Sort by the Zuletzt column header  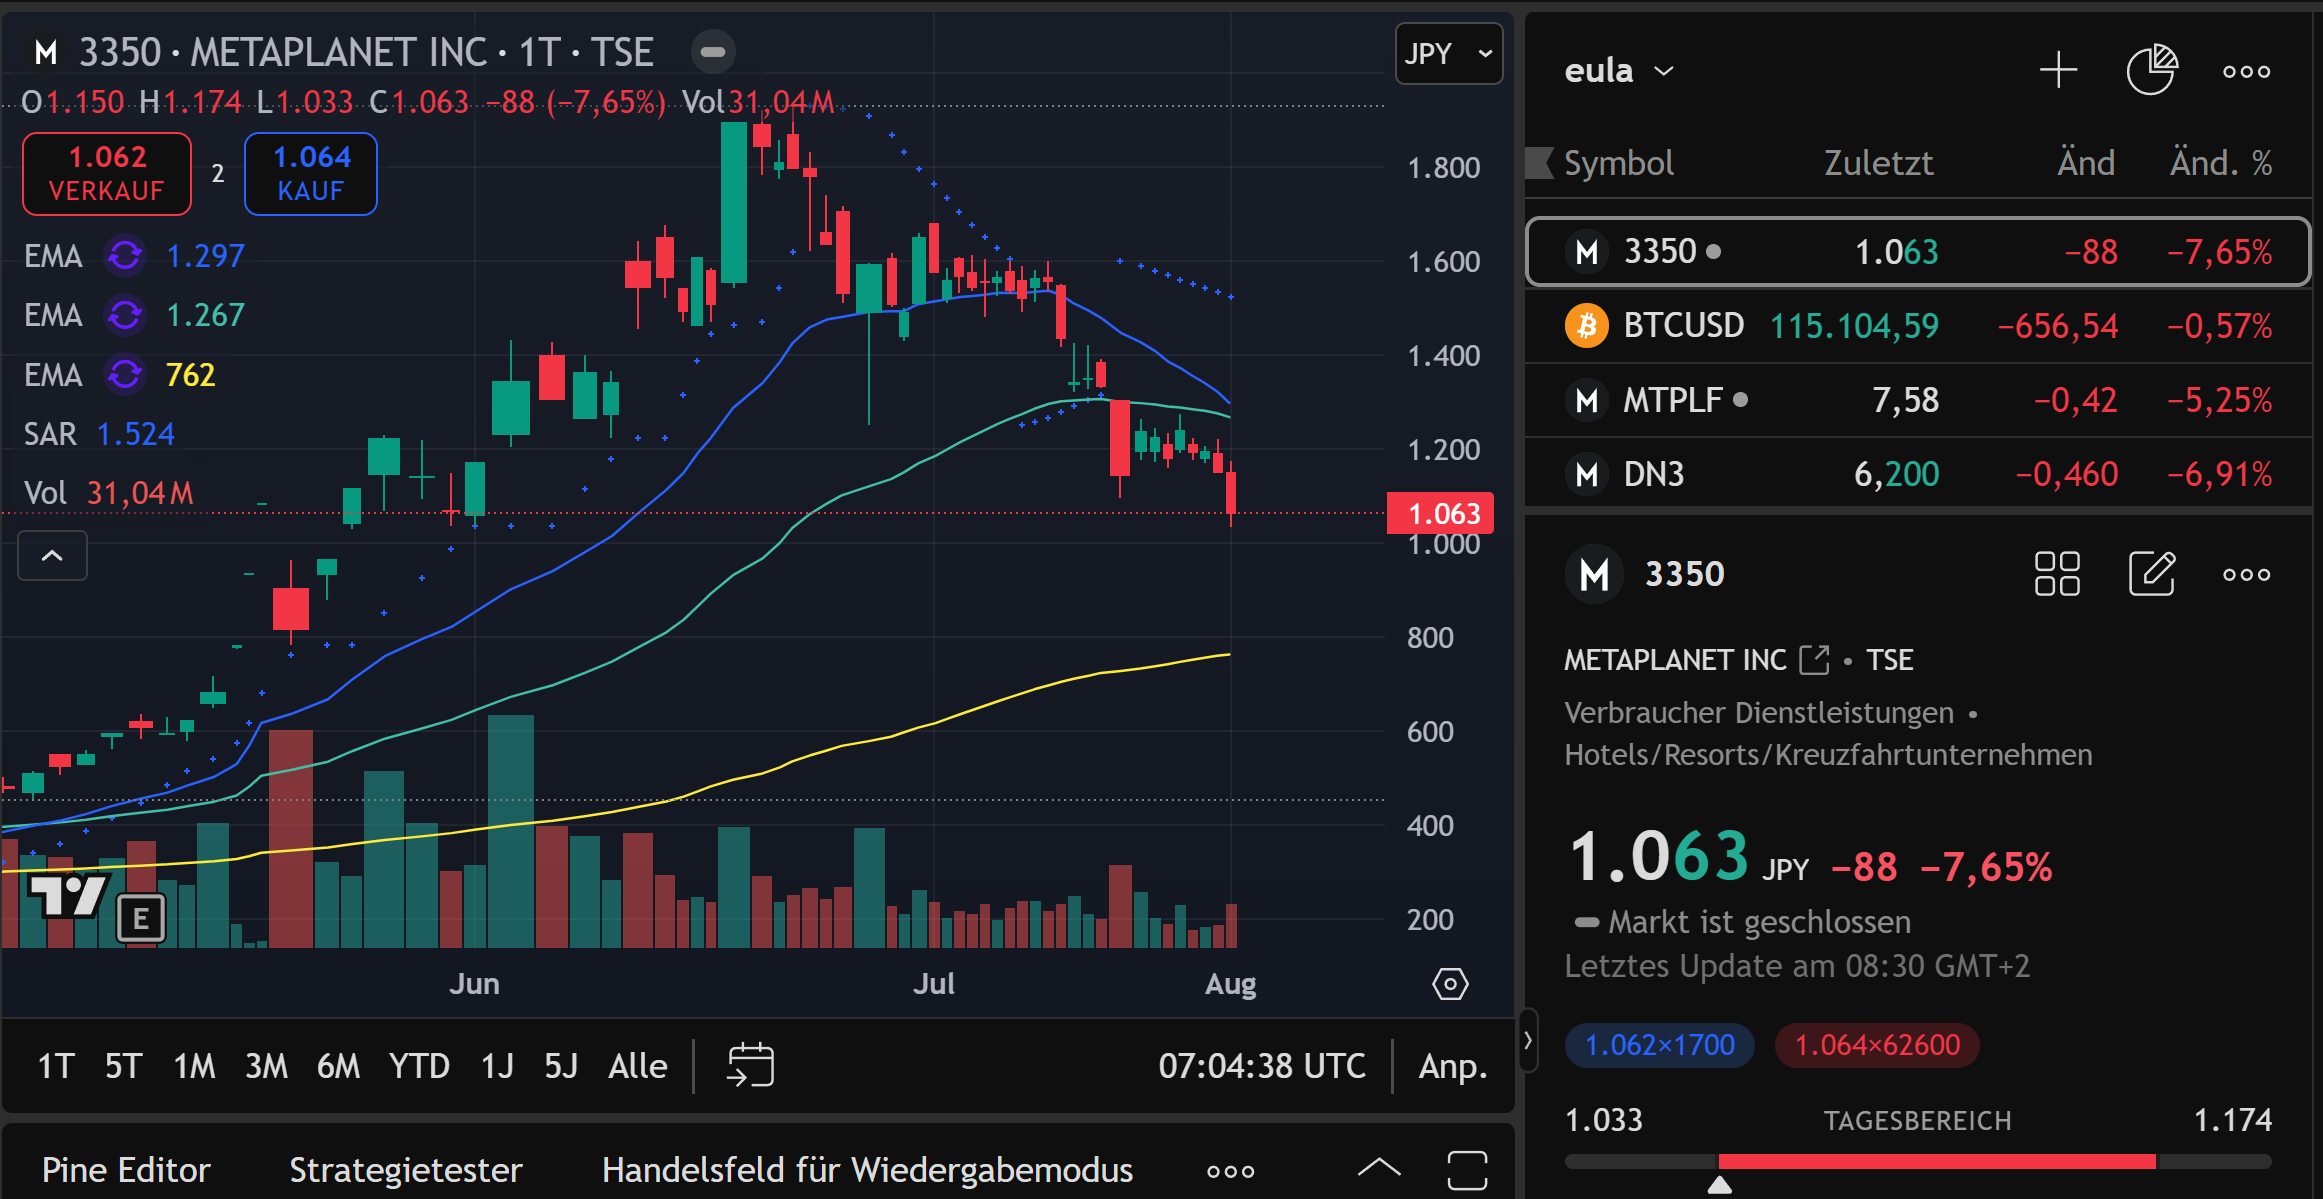click(1878, 163)
